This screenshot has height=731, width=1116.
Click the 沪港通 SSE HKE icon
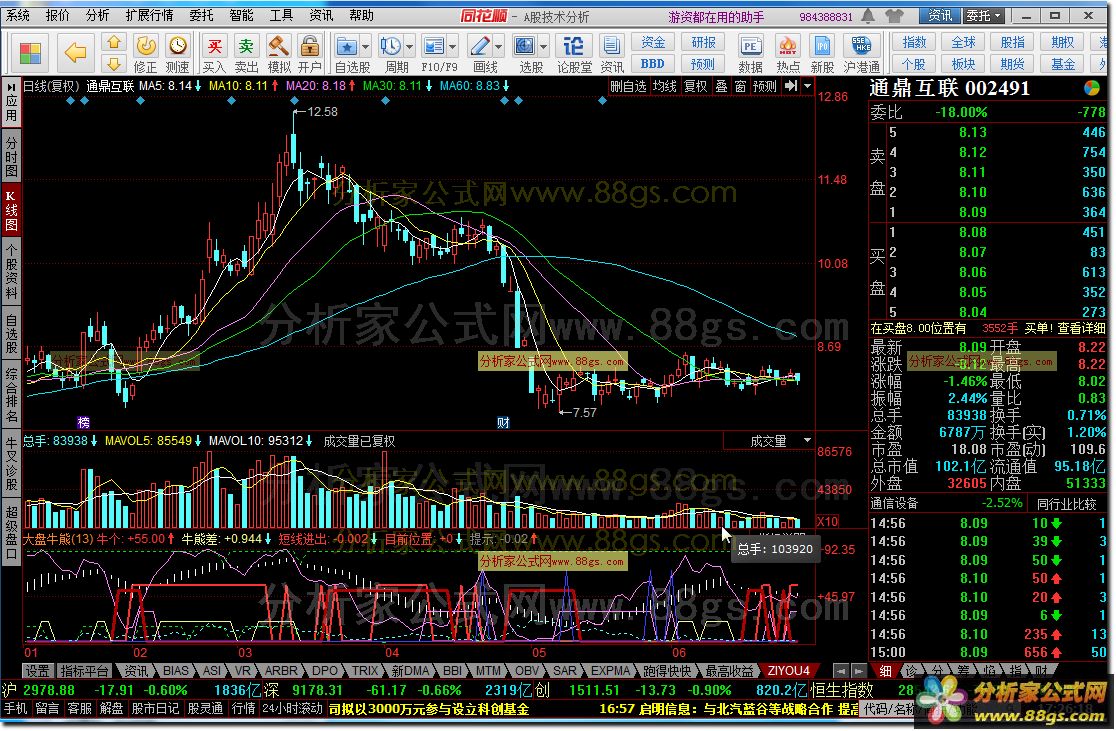click(860, 46)
